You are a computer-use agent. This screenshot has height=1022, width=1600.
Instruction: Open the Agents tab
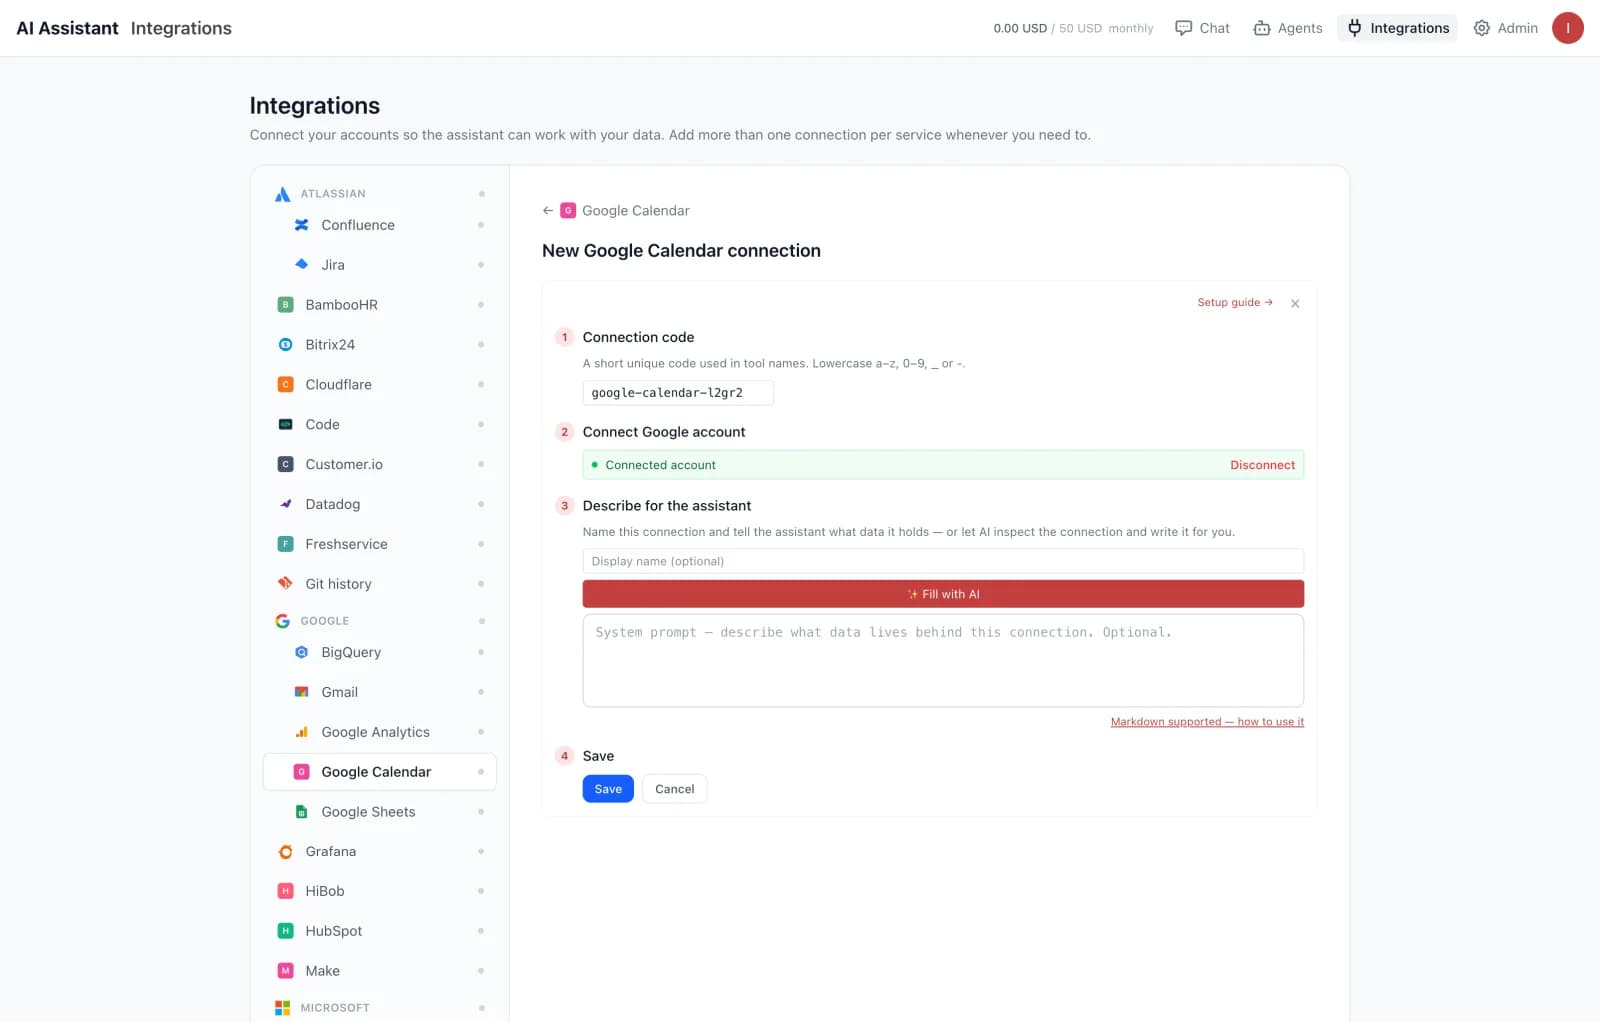pyautogui.click(x=1288, y=28)
